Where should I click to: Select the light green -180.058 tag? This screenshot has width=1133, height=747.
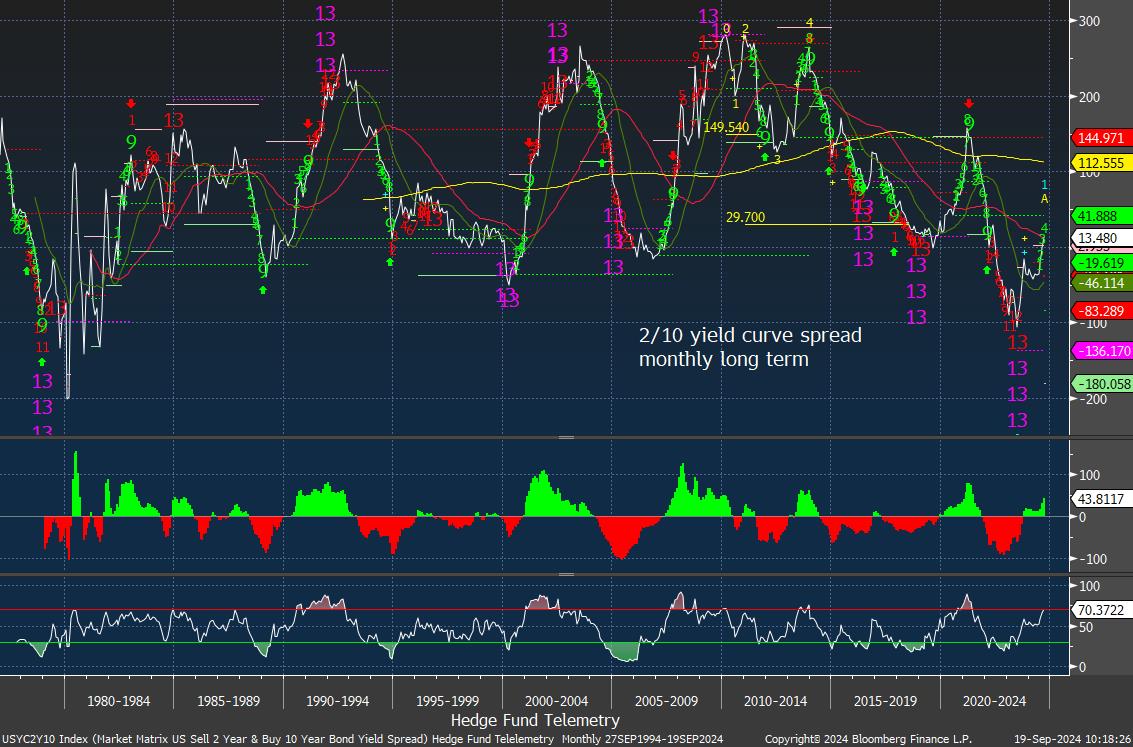(x=1103, y=384)
